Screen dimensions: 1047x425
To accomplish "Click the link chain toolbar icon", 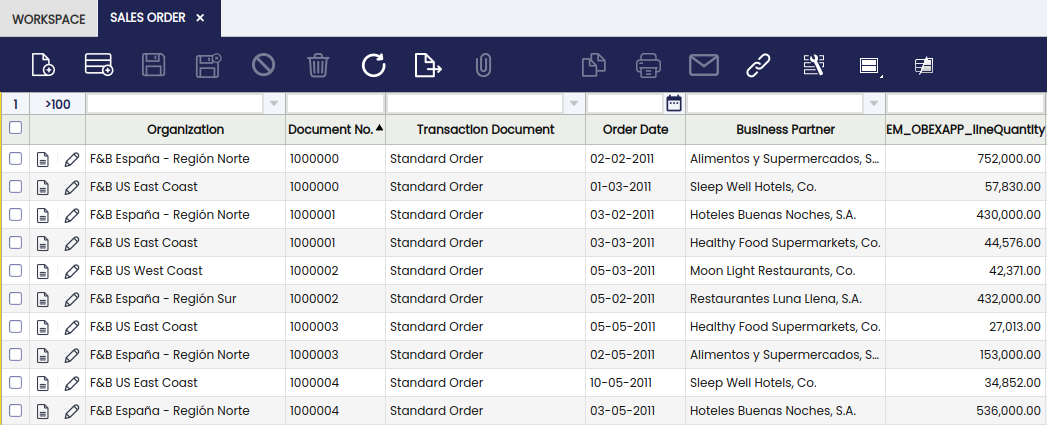I will 758,65.
